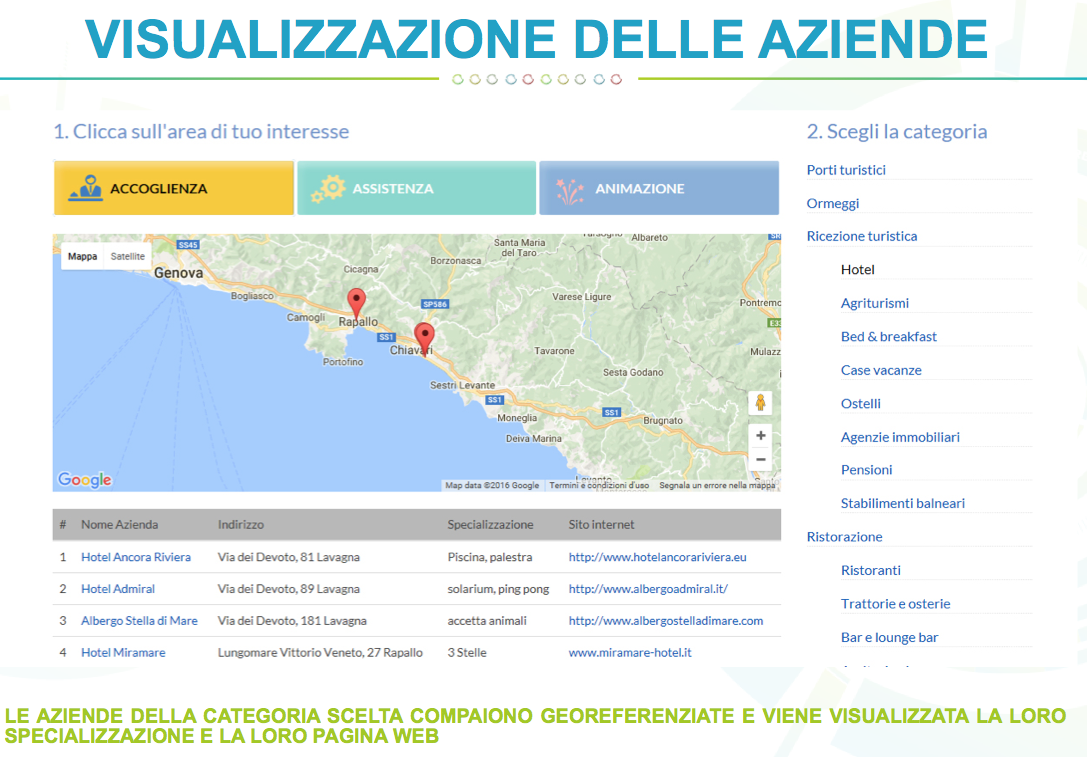The width and height of the screenshot is (1087, 757).
Task: Visit the albergoadmiral.it website link
Action: click(648, 589)
